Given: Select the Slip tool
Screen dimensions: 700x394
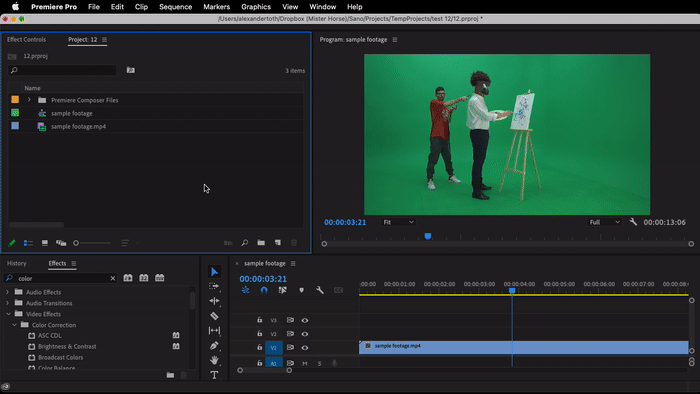Looking at the screenshot, I should (214, 331).
